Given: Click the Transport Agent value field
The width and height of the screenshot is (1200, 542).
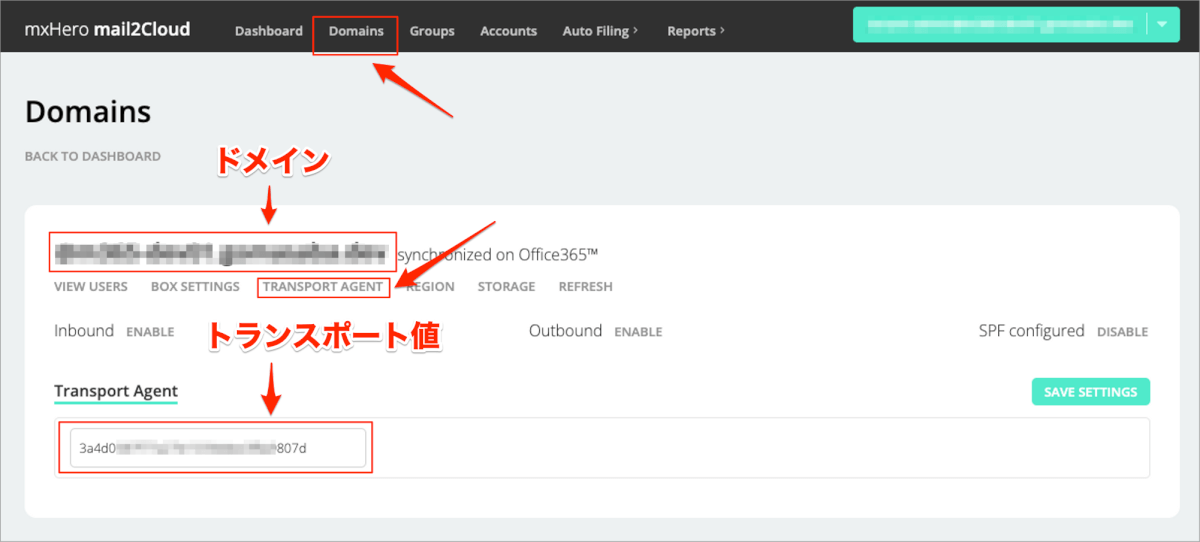Looking at the screenshot, I should pos(218,448).
